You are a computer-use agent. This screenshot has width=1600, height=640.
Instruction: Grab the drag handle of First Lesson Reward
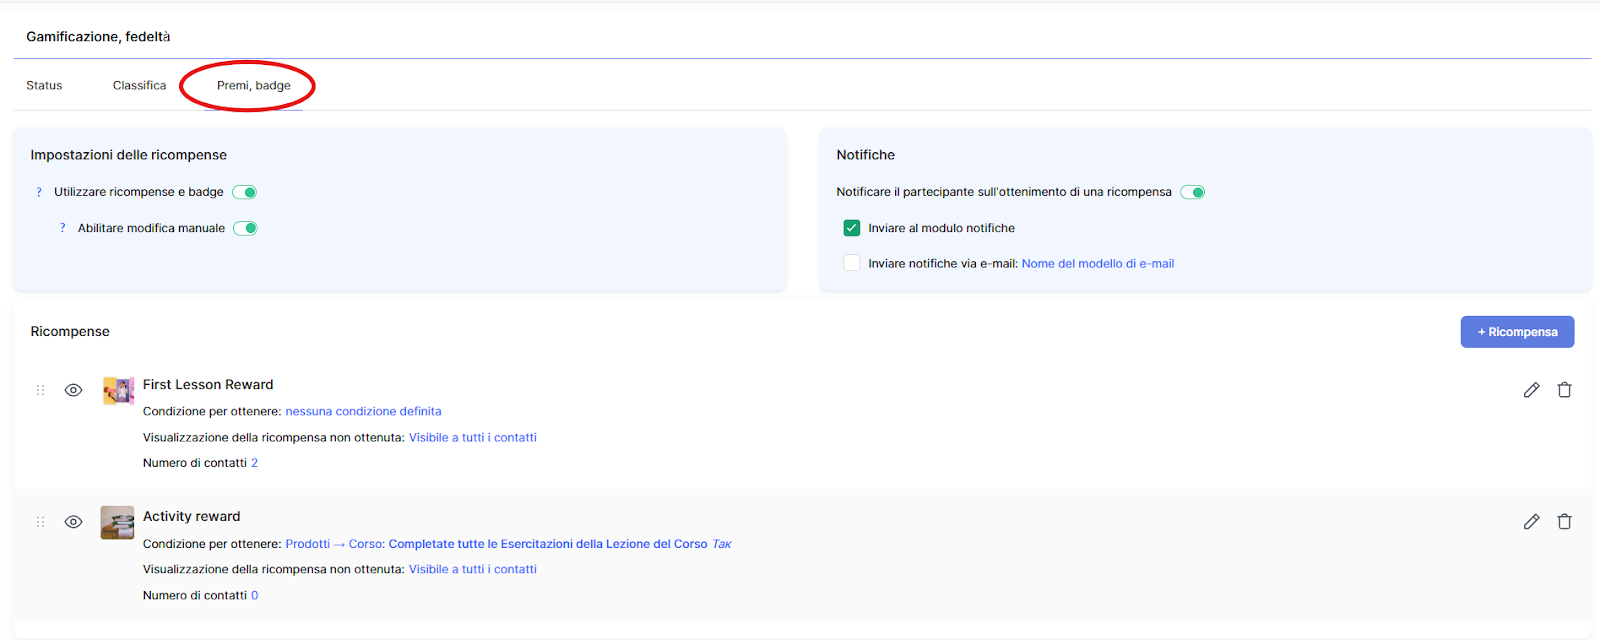pos(41,390)
